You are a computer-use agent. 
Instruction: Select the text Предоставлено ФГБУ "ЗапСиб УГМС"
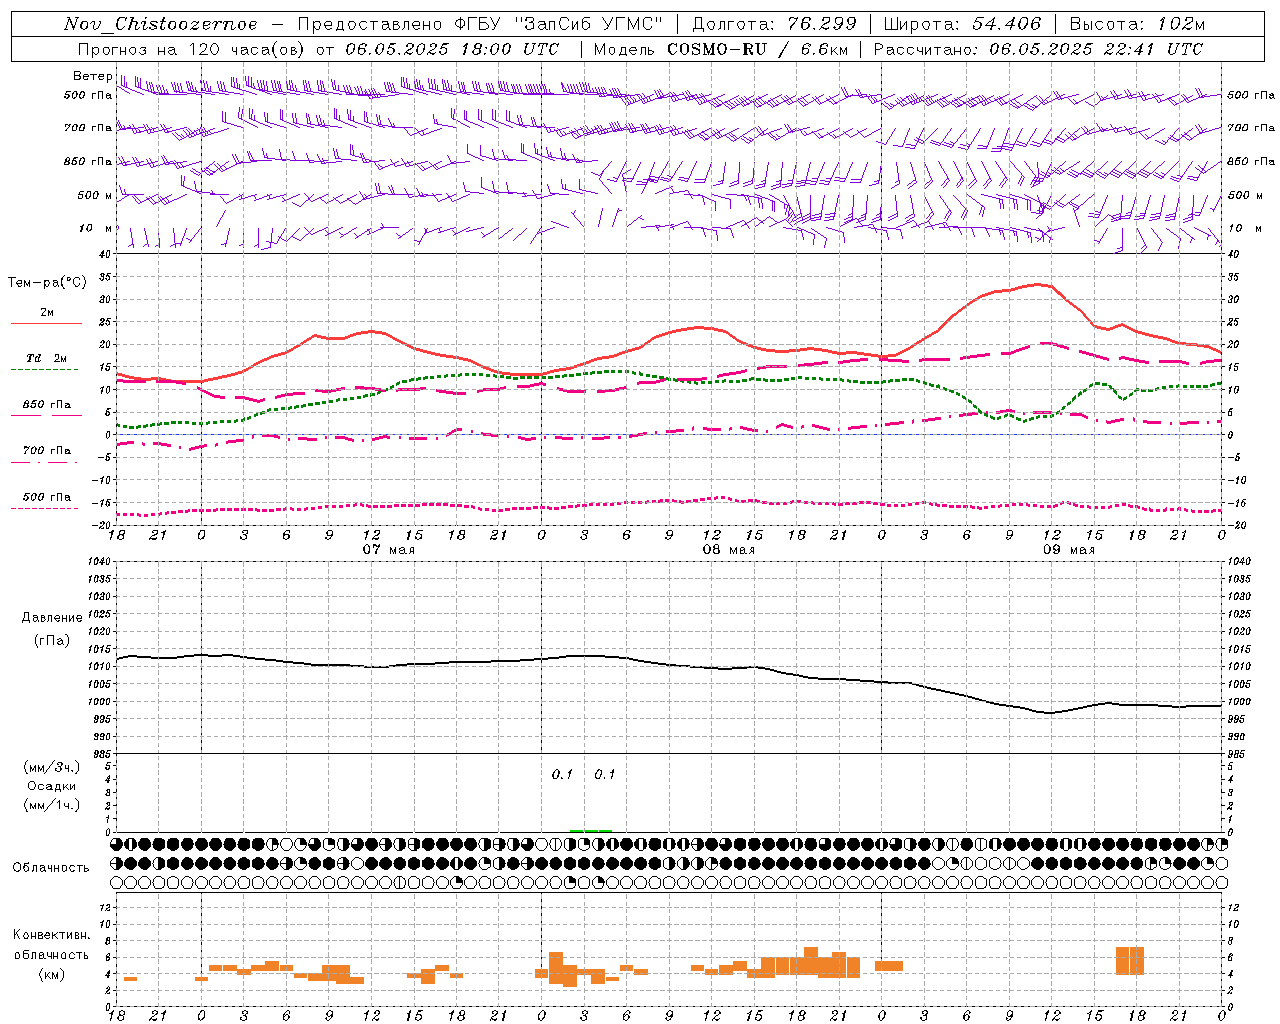click(481, 24)
